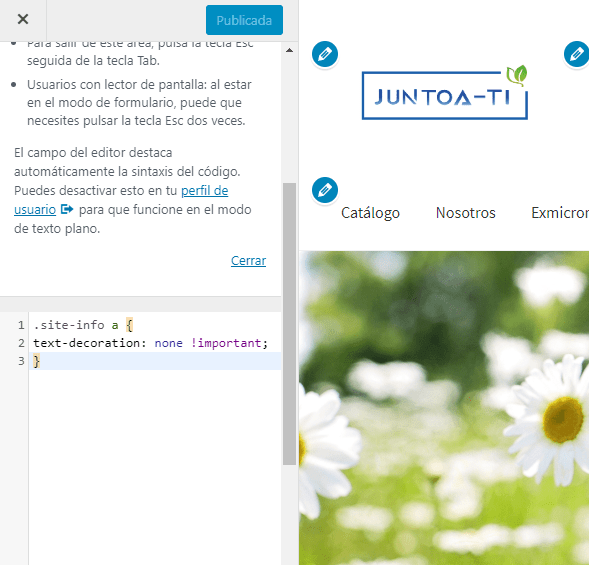The height and width of the screenshot is (565, 589).
Task: Click the pencil edit icon above the menu
Action: (x=325, y=190)
